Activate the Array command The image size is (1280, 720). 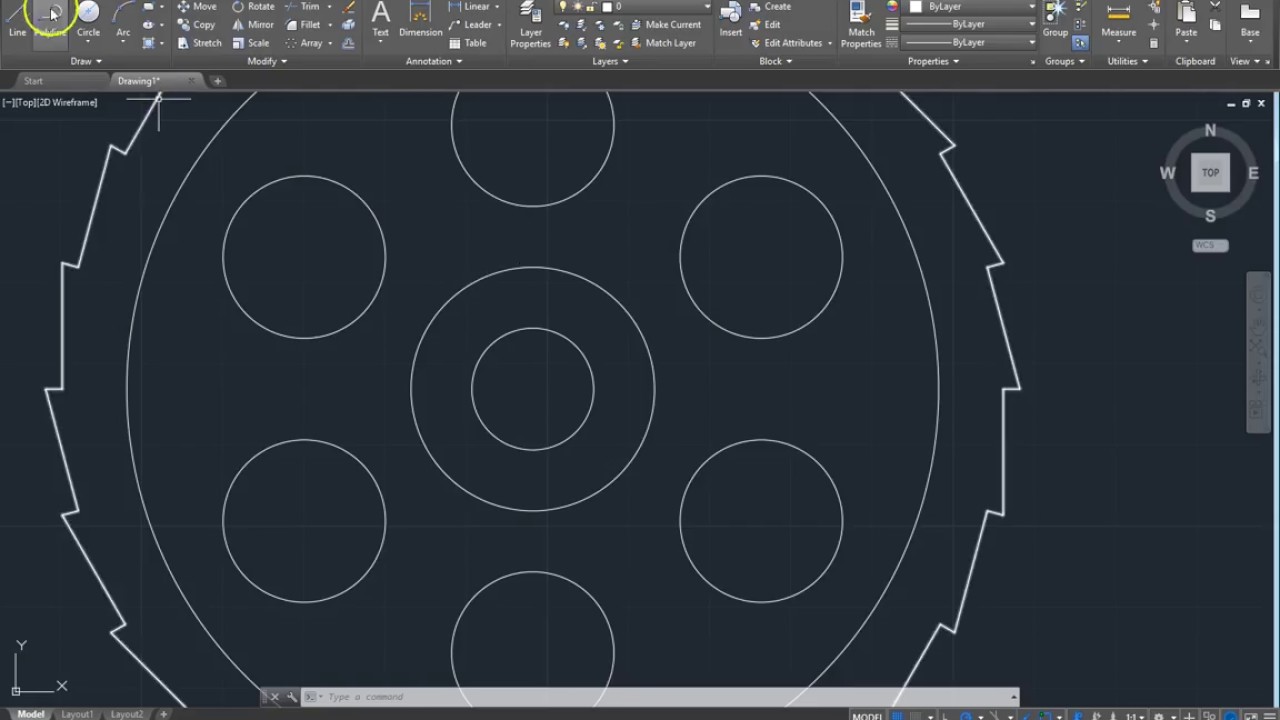pyautogui.click(x=304, y=43)
